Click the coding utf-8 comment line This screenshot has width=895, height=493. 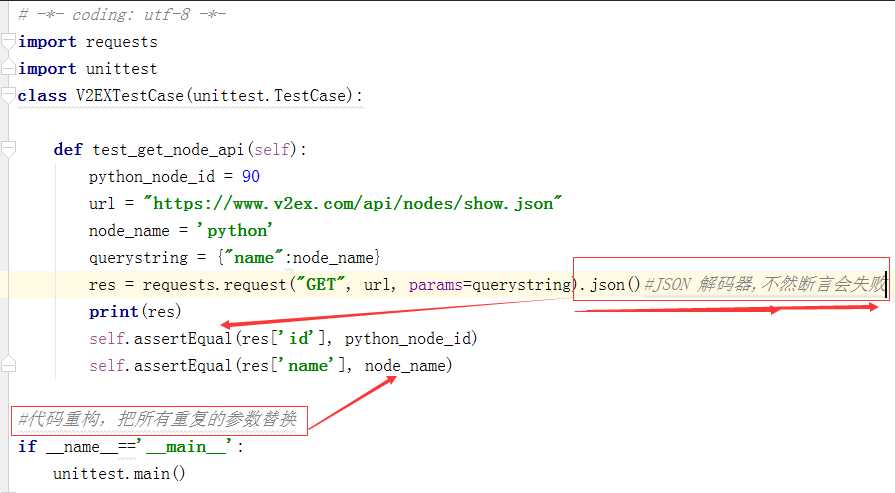pyautogui.click(x=122, y=14)
